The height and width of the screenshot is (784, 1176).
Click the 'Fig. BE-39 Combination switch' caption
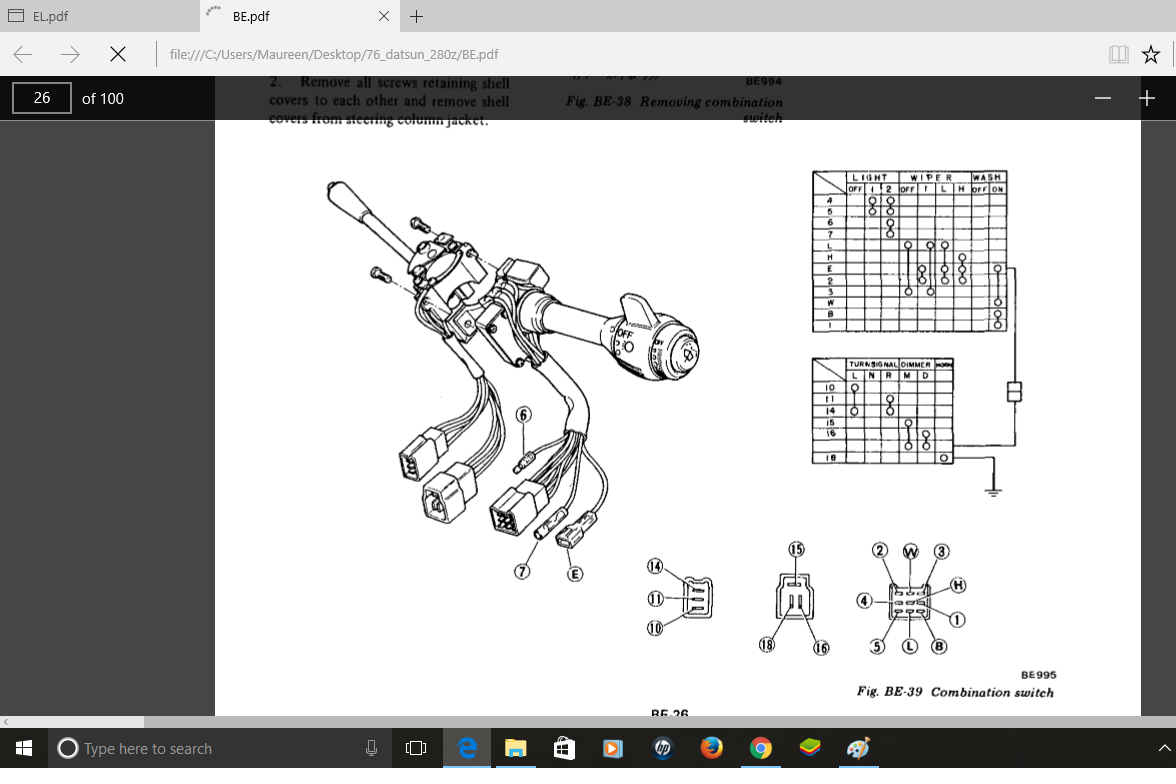[955, 692]
